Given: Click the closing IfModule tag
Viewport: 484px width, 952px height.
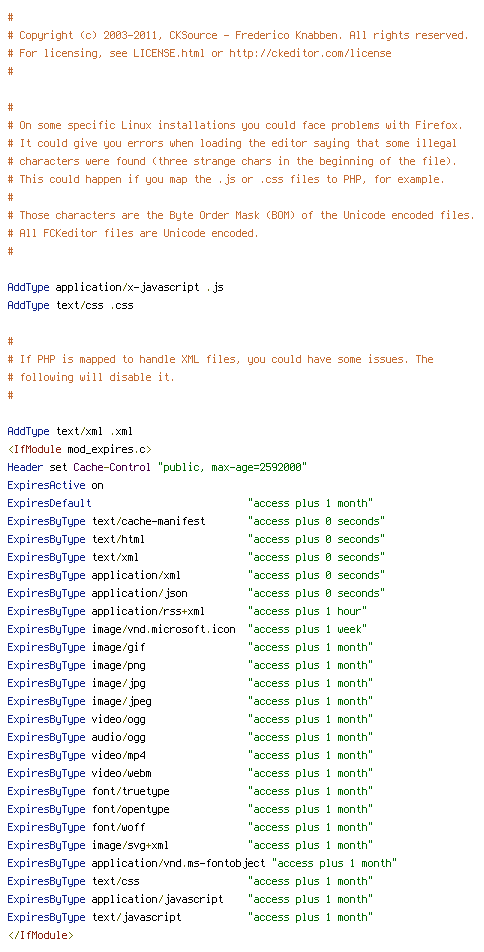Looking at the screenshot, I should pos(41,935).
